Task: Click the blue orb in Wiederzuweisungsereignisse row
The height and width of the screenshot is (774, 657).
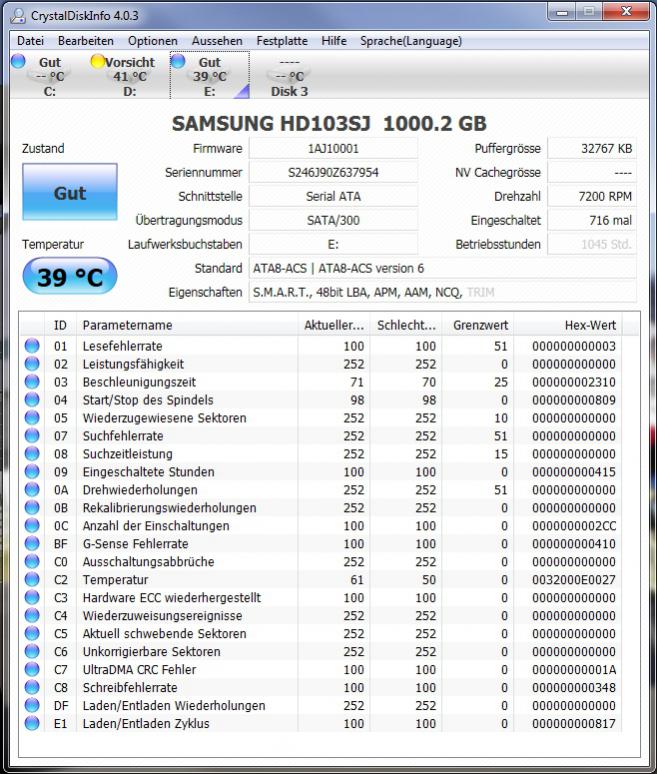Action: (x=32, y=615)
